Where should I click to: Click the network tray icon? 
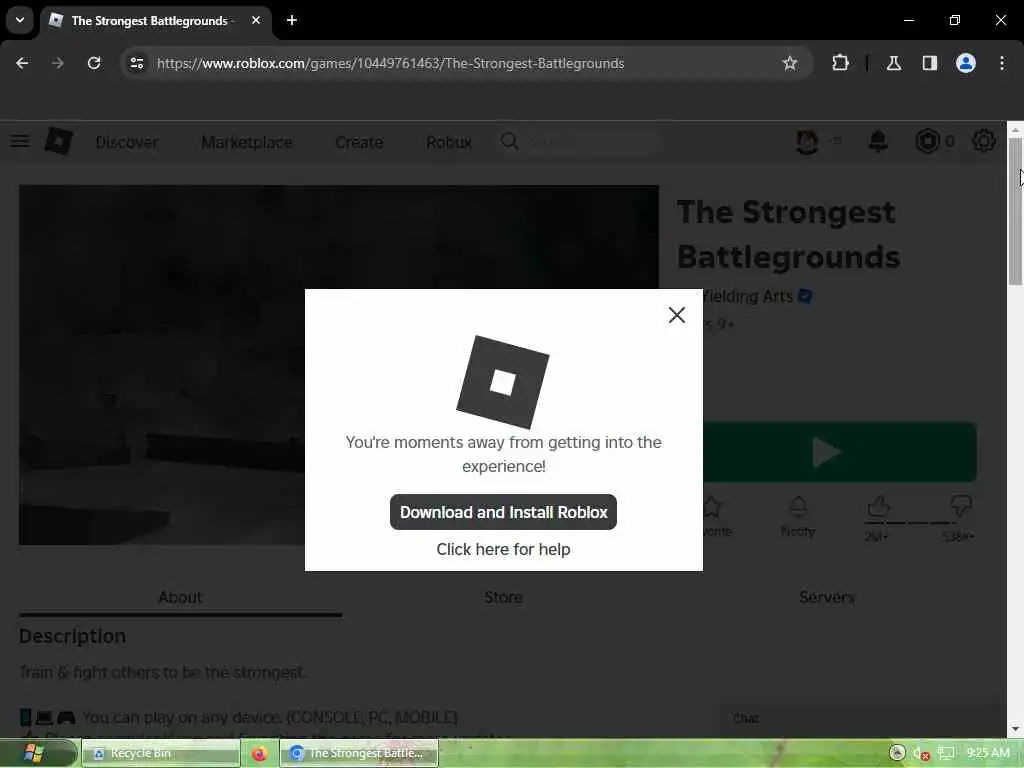(x=946, y=754)
